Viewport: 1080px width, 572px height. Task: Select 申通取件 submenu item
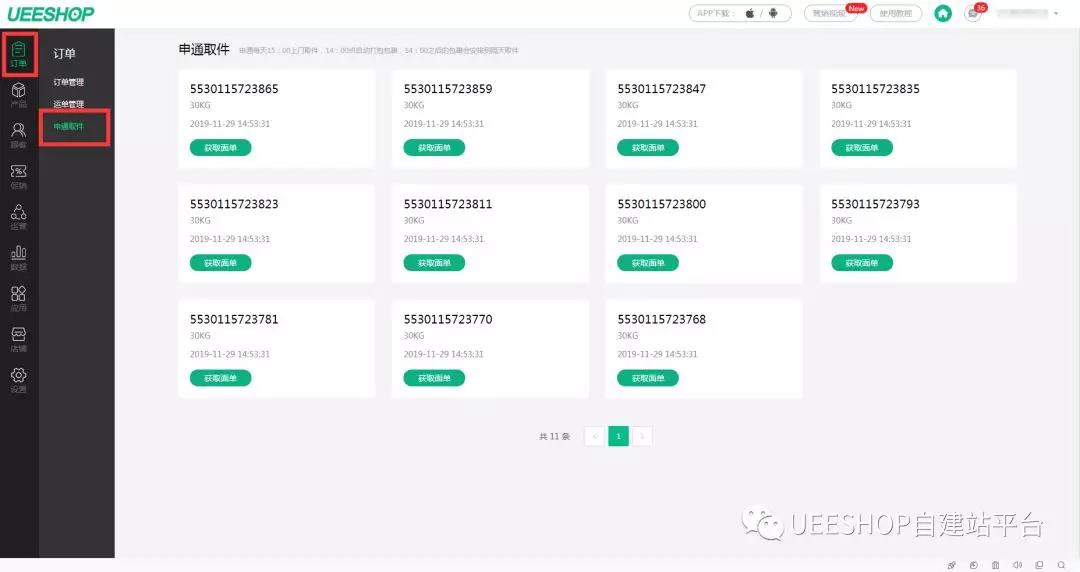69,126
